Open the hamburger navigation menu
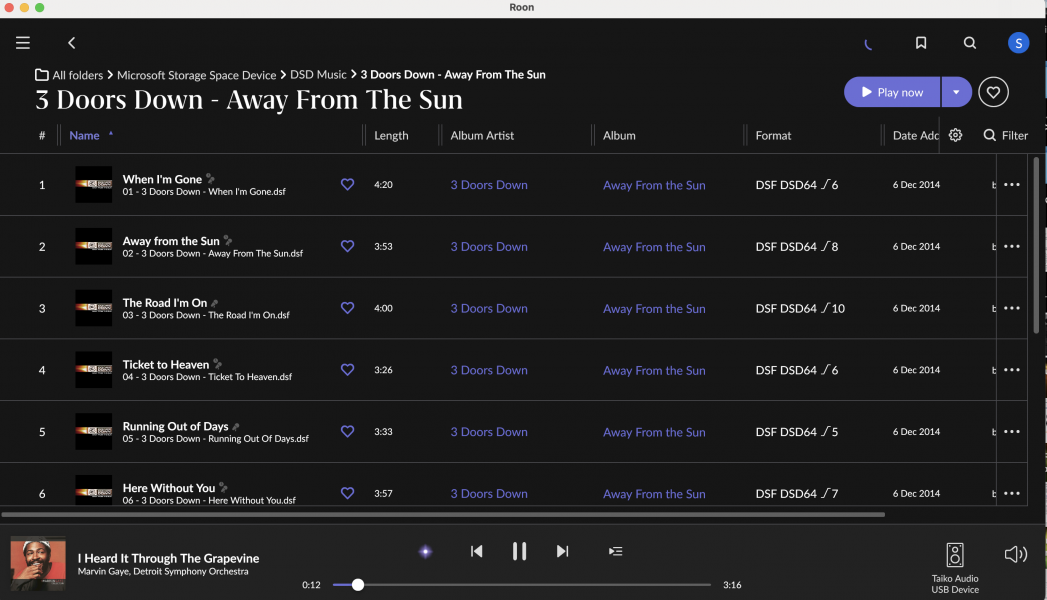Screen dimensions: 1047x600 pos(23,43)
